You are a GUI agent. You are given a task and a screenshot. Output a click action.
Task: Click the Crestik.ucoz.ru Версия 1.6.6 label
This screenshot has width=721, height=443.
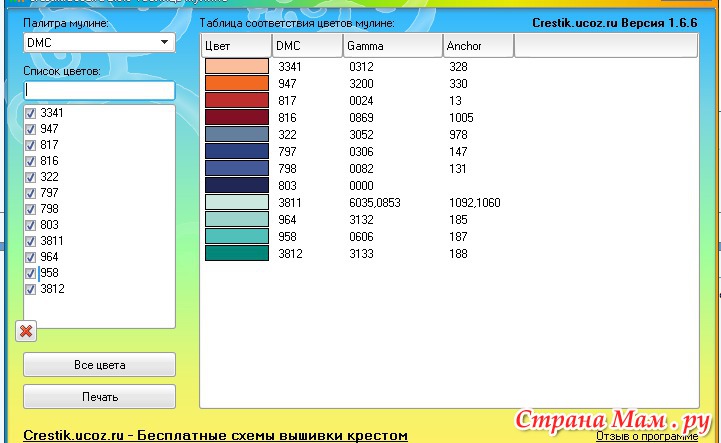tap(615, 23)
